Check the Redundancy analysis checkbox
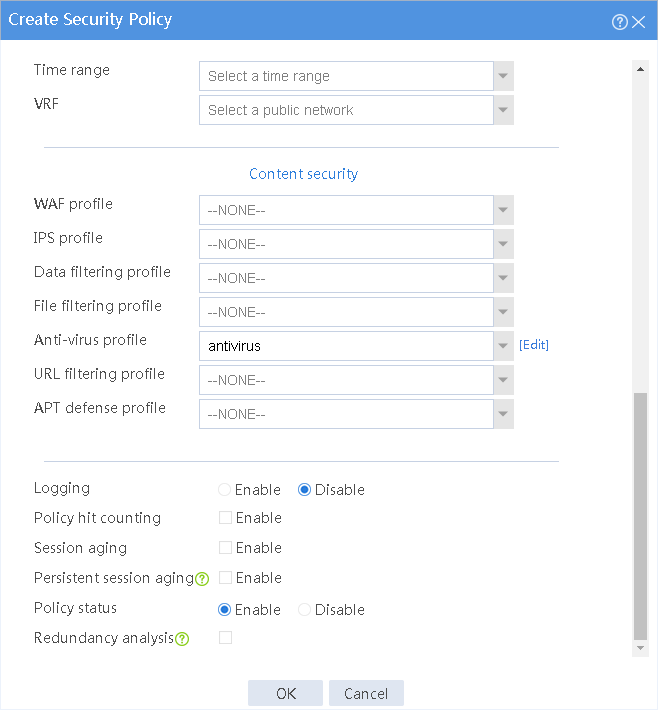Screen dimensions: 658x710 [226, 638]
